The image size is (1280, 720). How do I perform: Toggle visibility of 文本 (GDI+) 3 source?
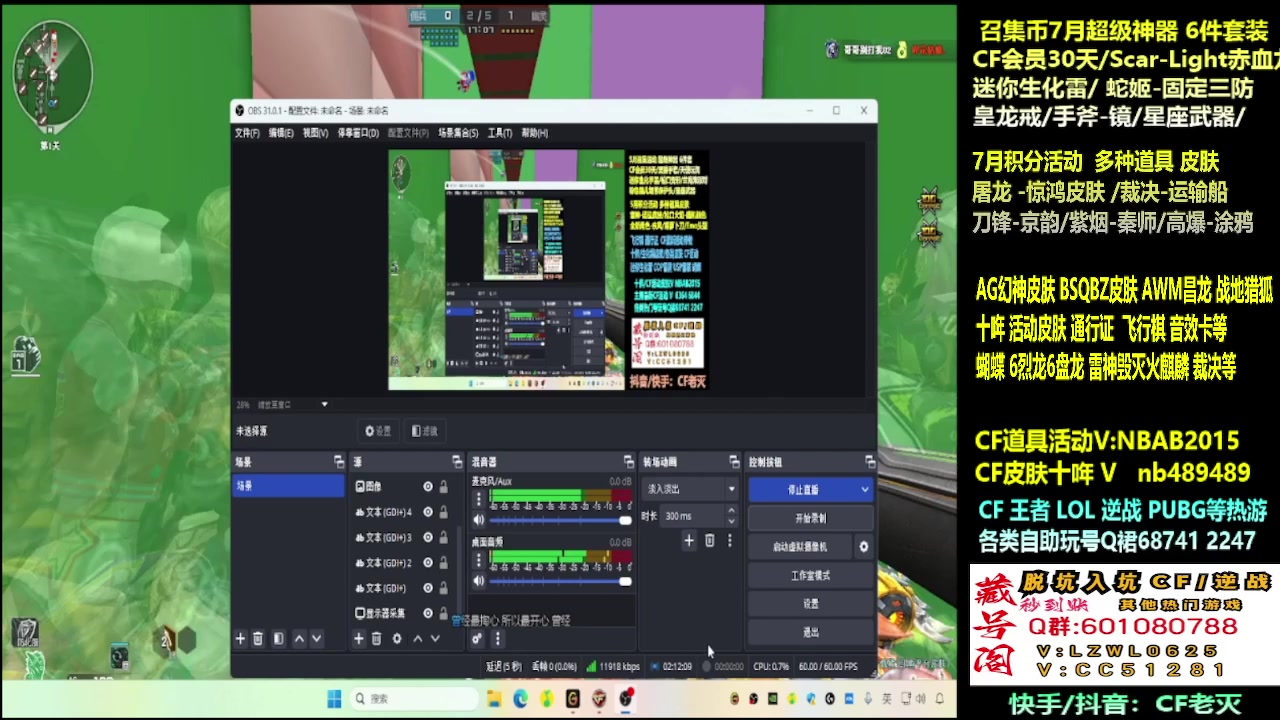pos(427,537)
